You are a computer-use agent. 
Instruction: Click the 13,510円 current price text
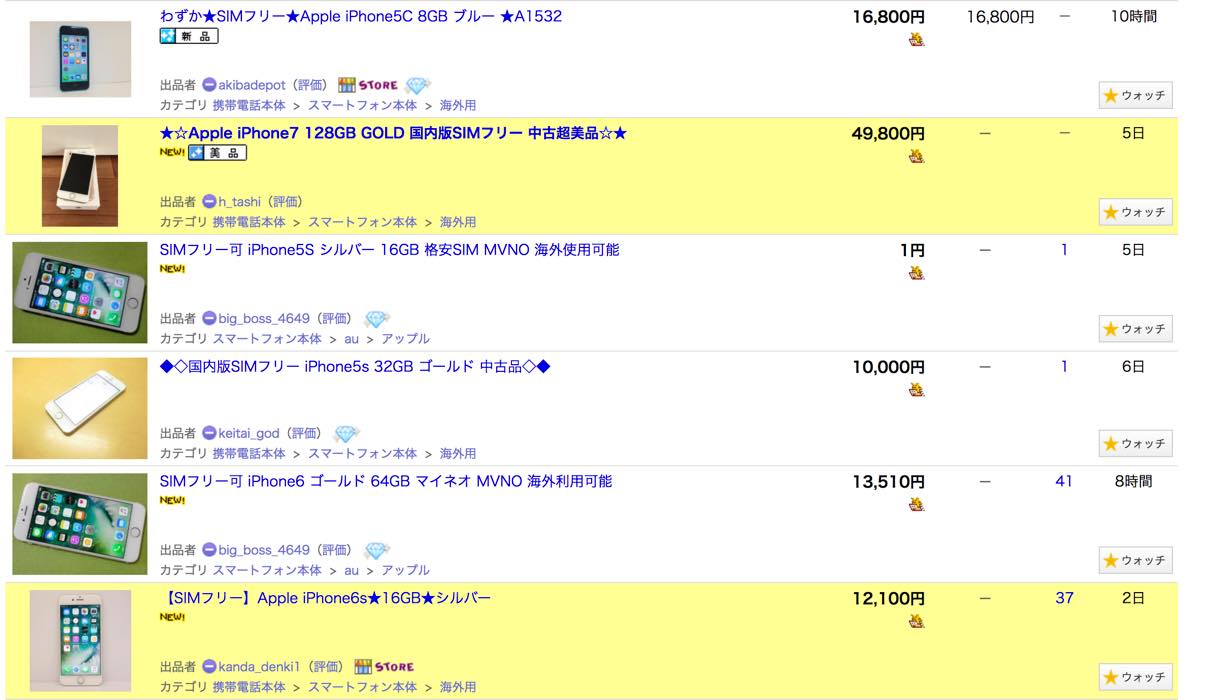tap(888, 482)
